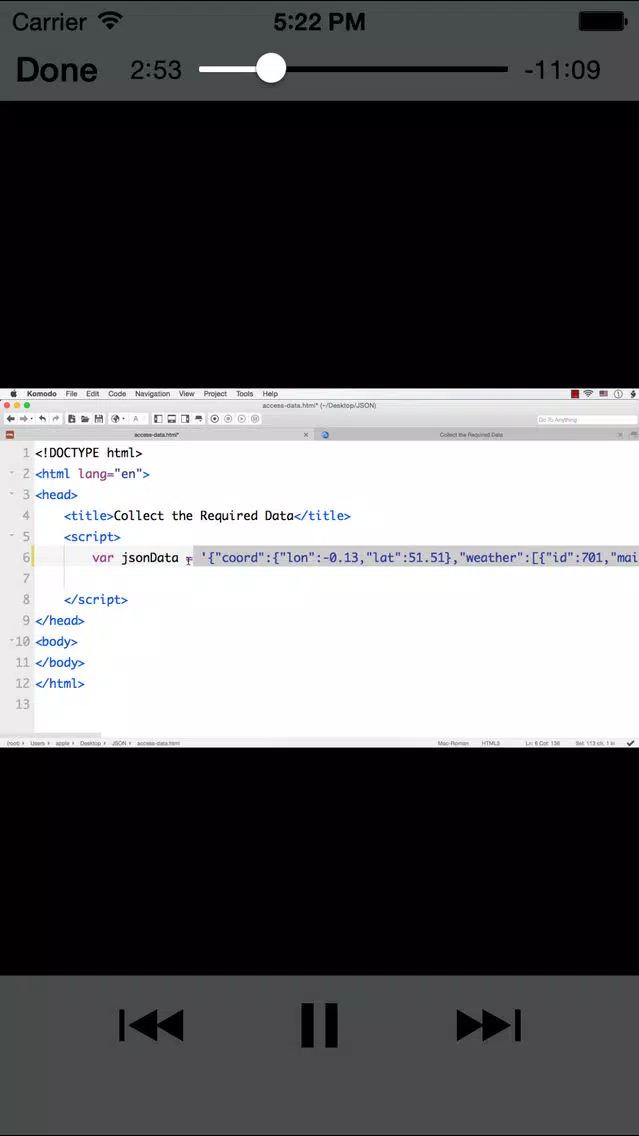639x1136 pixels.
Task: Collapse the head tag fold at line 3
Action: pos(12,494)
